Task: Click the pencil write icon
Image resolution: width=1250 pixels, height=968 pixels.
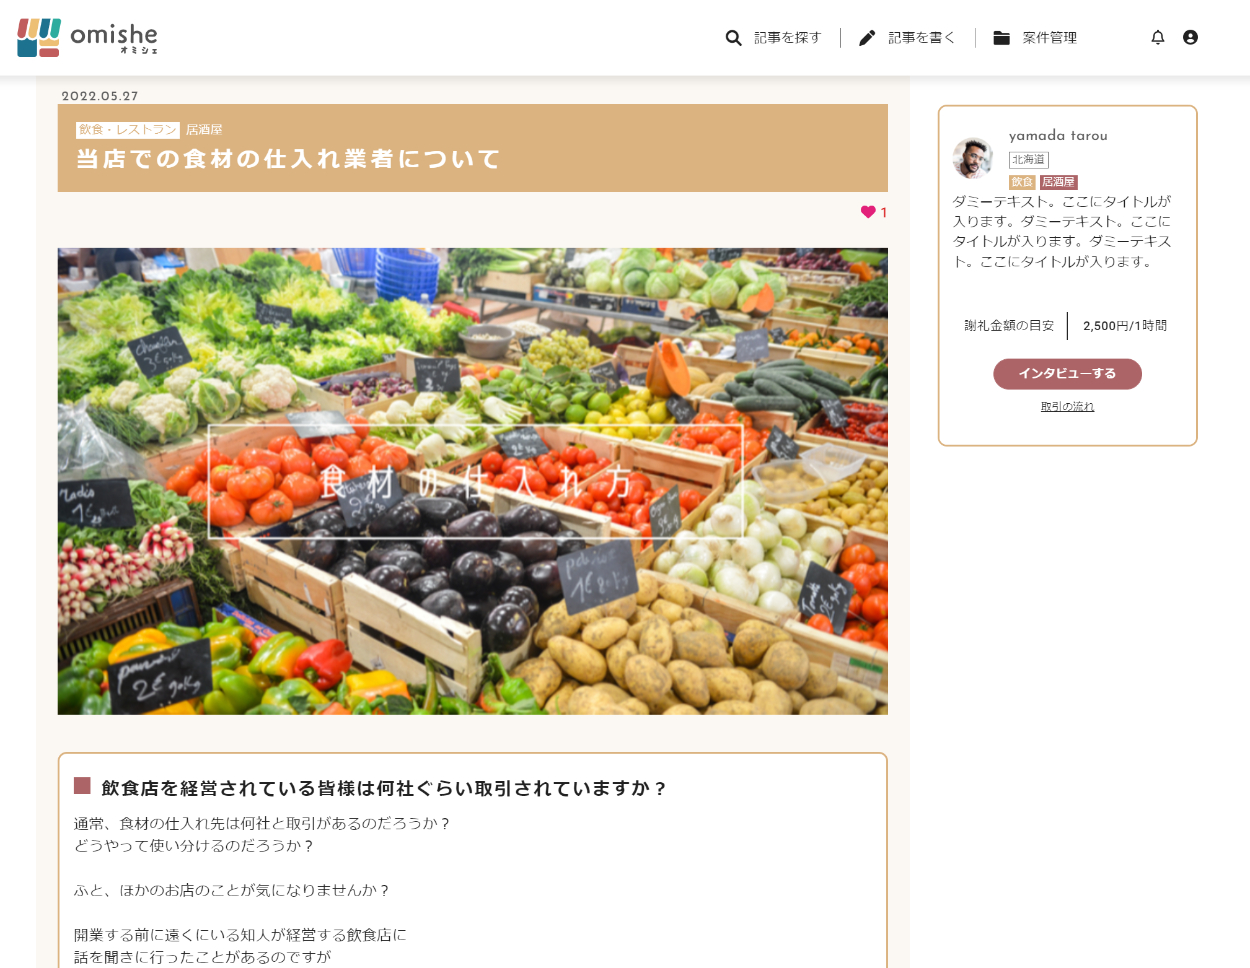Action: pyautogui.click(x=867, y=38)
